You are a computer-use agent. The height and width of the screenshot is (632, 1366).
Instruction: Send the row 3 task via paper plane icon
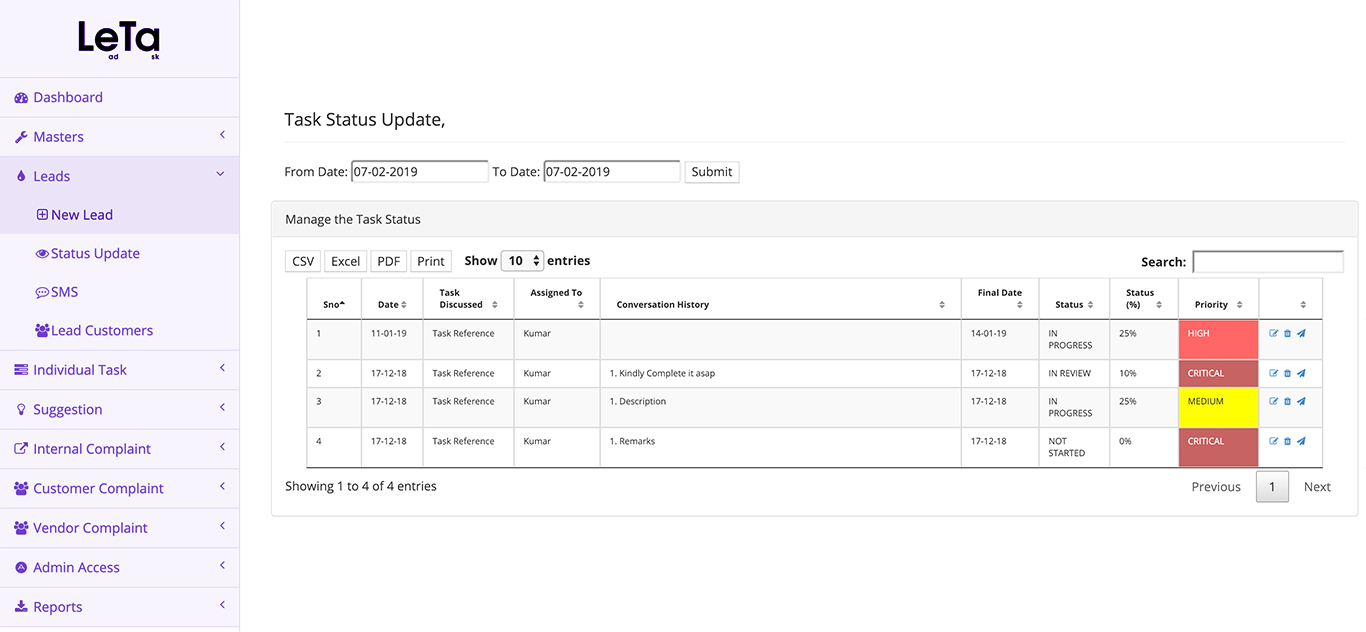point(1301,401)
